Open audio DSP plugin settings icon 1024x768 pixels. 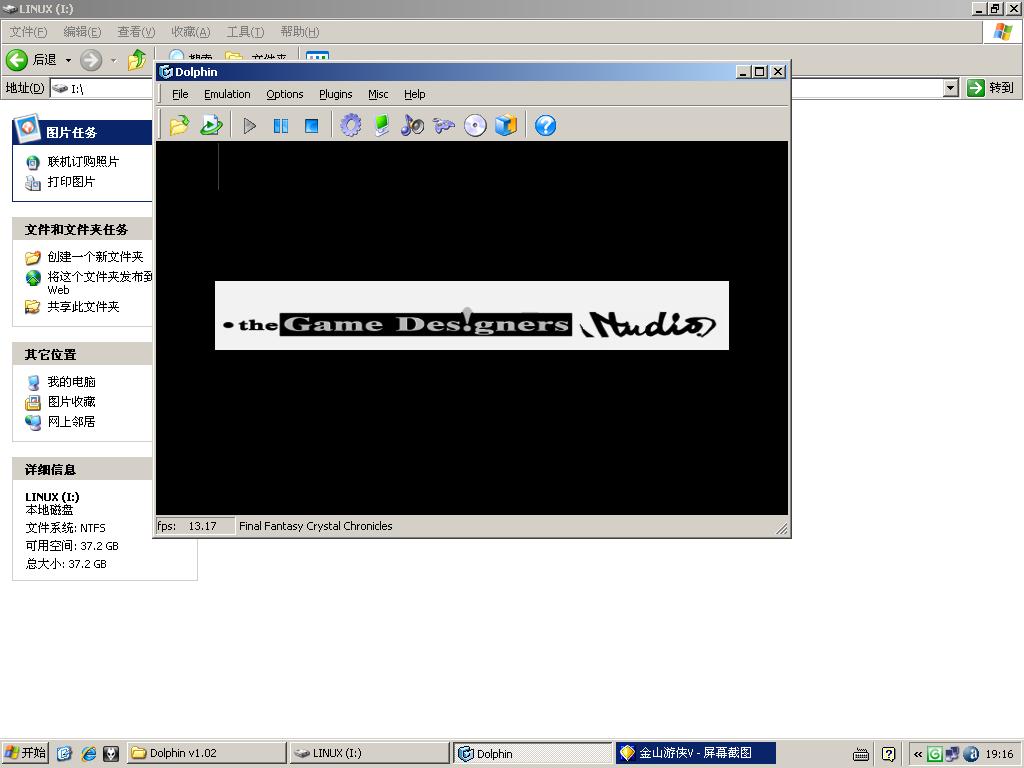pos(412,125)
